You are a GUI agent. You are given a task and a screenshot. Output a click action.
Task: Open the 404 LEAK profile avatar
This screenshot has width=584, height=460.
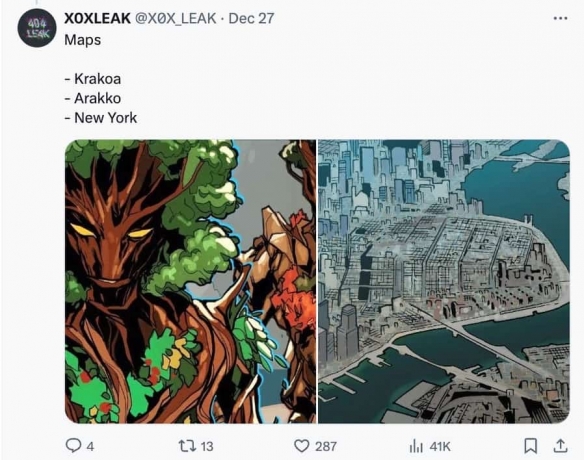[x=37, y=28]
